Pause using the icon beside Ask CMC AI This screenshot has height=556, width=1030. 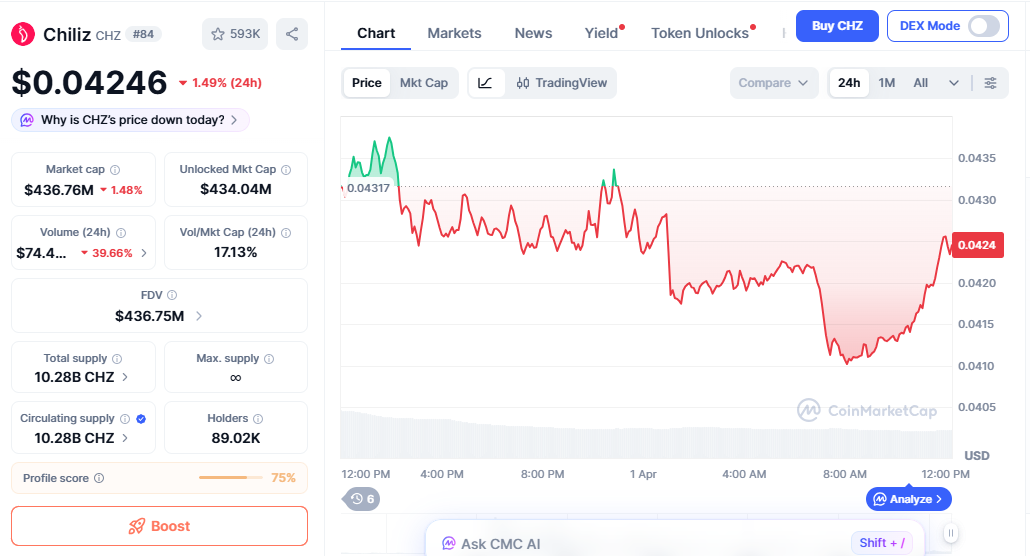951,533
